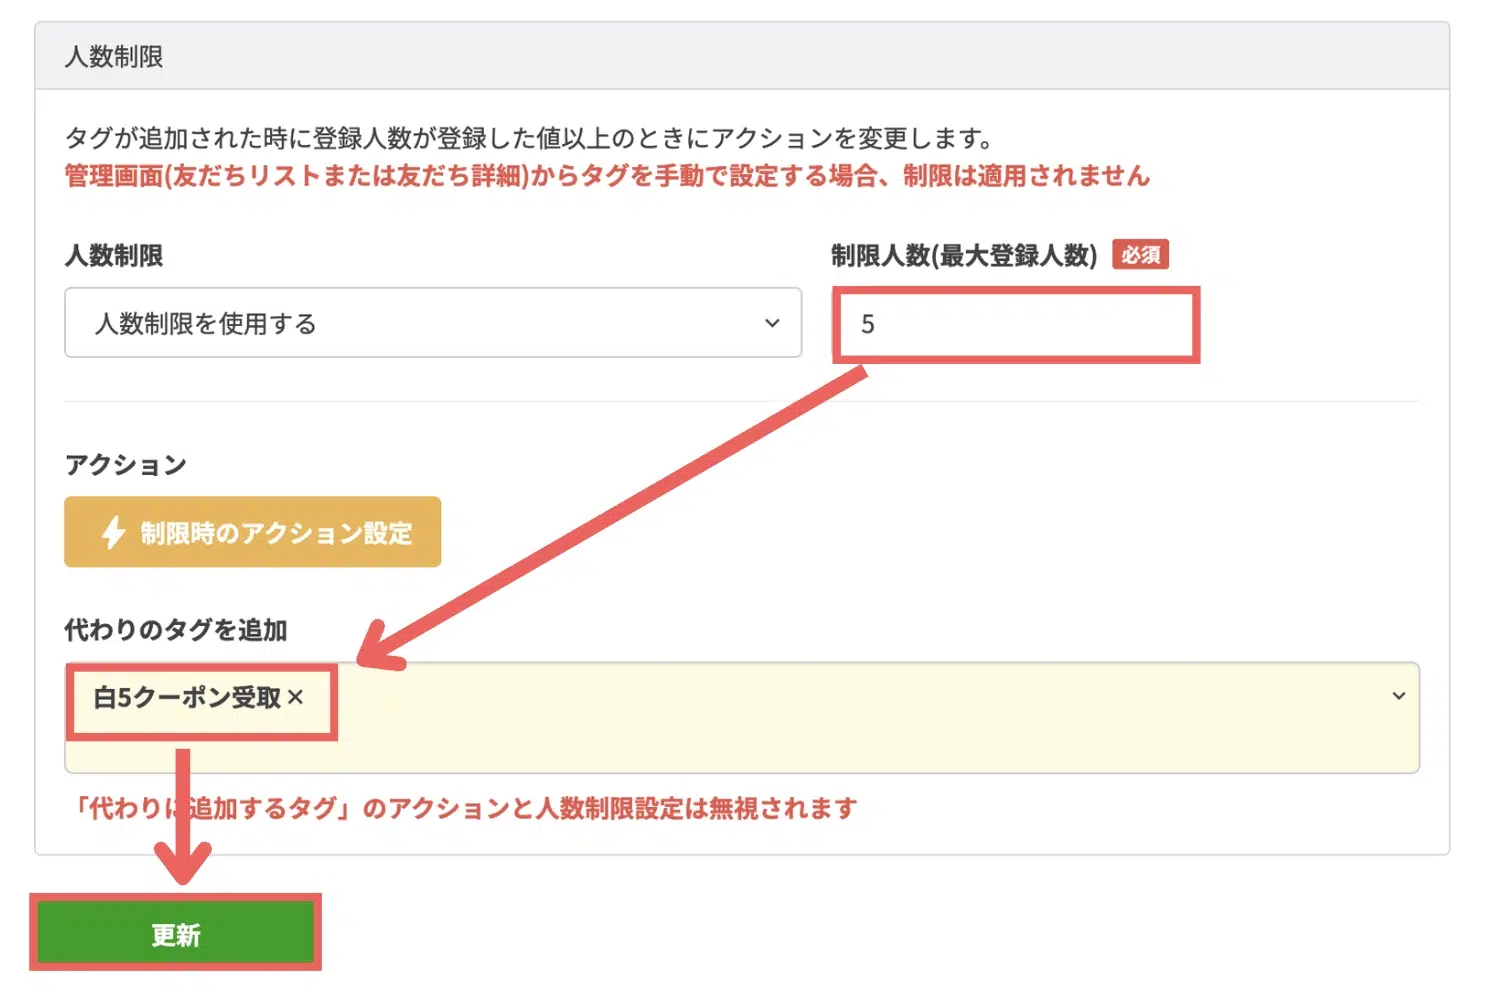Expand the 代わりのタグを追加 chevron

tap(1399, 696)
